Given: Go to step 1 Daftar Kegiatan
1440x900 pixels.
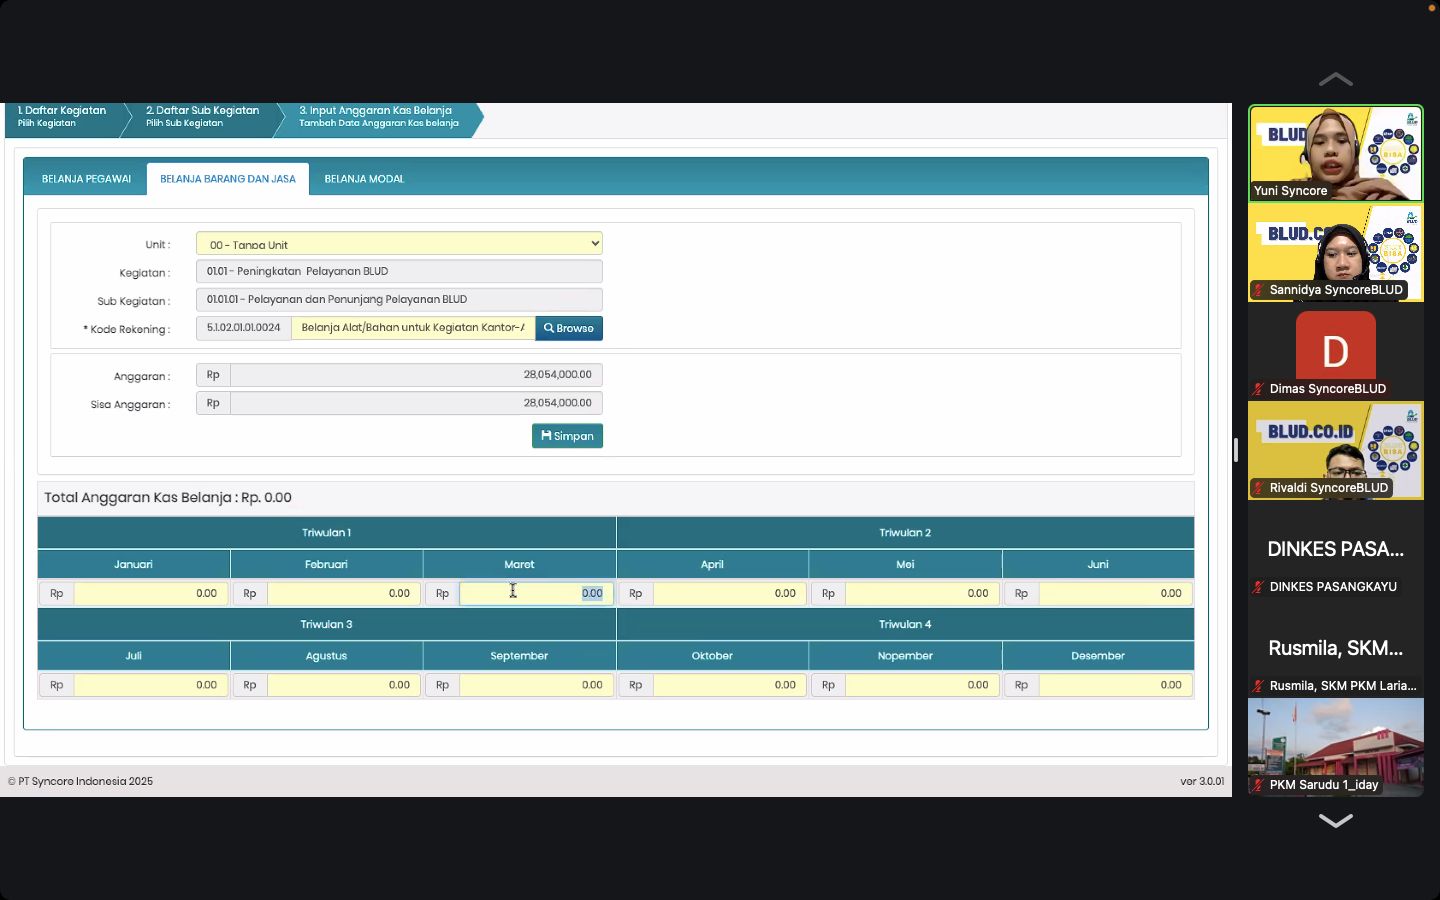Looking at the screenshot, I should 62,117.
